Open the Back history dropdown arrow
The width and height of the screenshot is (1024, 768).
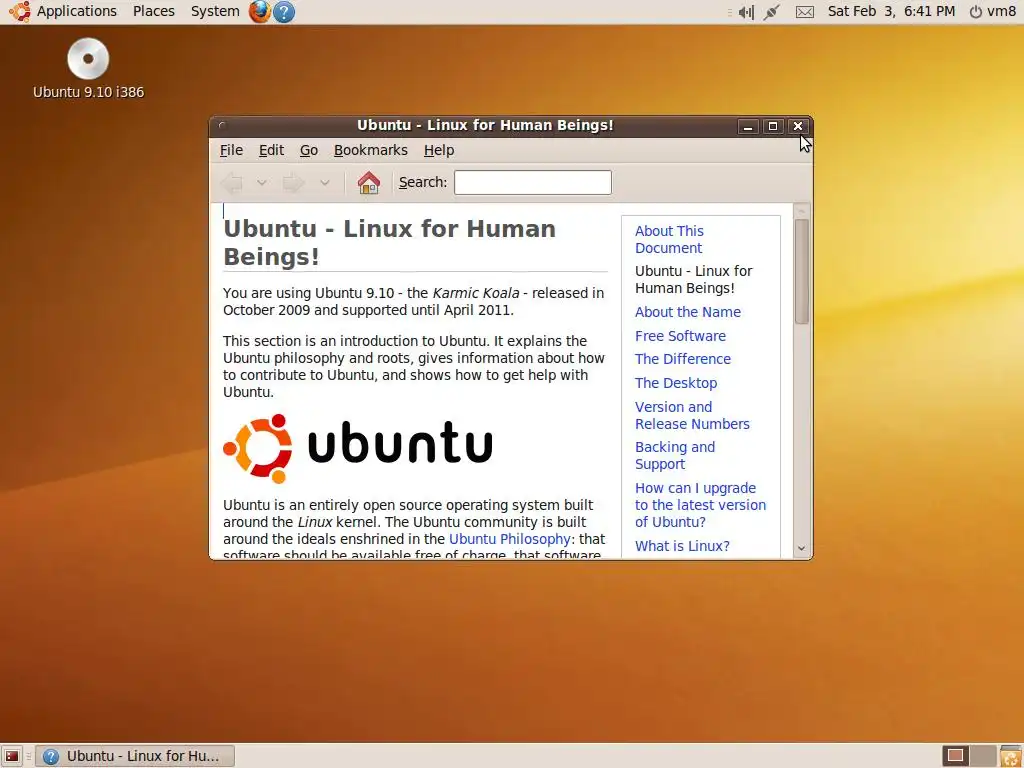pyautogui.click(x=262, y=184)
